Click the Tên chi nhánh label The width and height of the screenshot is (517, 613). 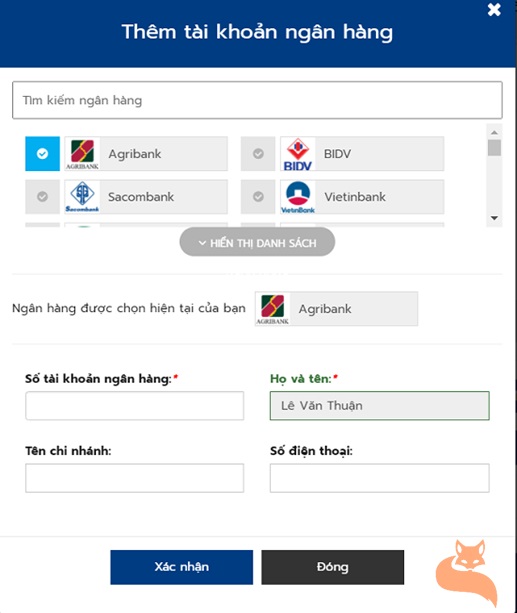pos(68,451)
